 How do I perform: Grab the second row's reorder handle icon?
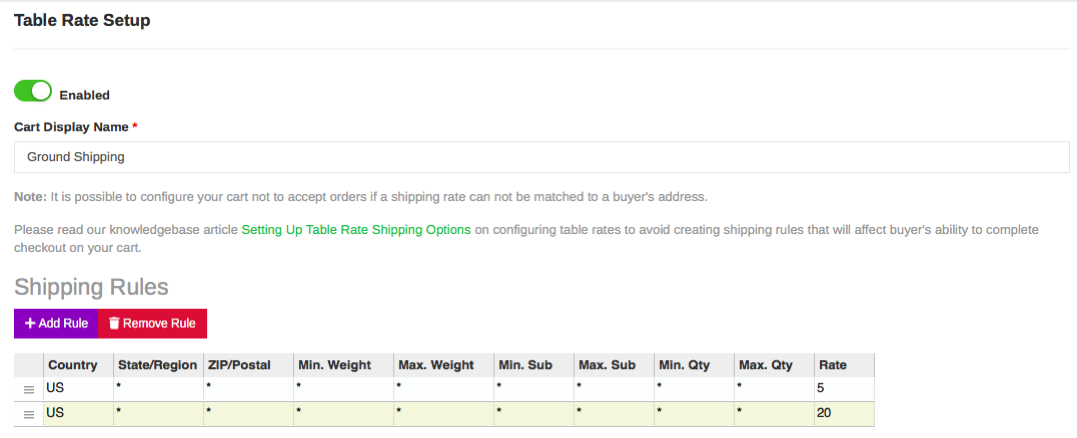point(29,415)
